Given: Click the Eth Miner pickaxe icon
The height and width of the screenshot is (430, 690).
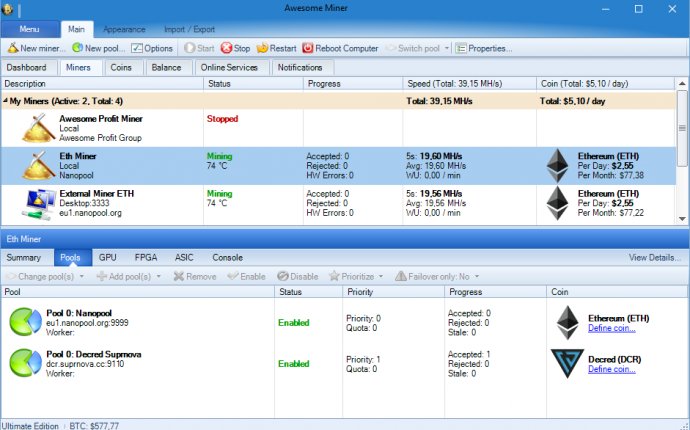Looking at the screenshot, I should pos(38,165).
